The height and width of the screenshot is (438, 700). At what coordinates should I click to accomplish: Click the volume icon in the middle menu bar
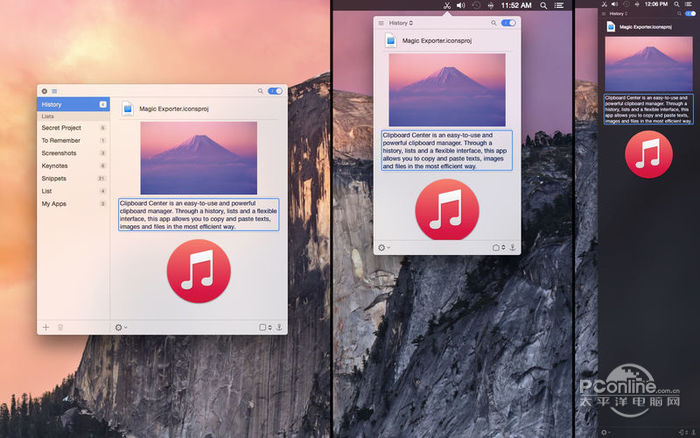[x=460, y=6]
